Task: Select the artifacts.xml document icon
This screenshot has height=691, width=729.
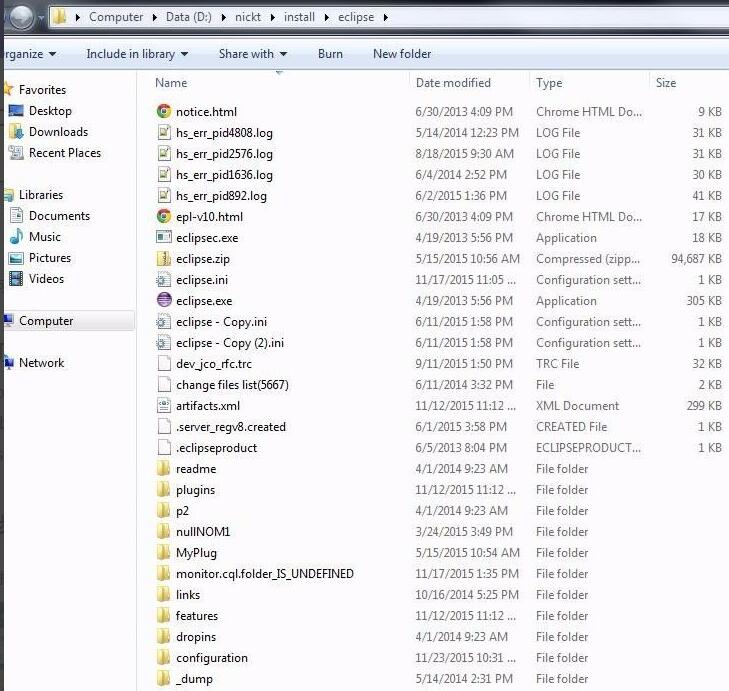Action: [164, 405]
